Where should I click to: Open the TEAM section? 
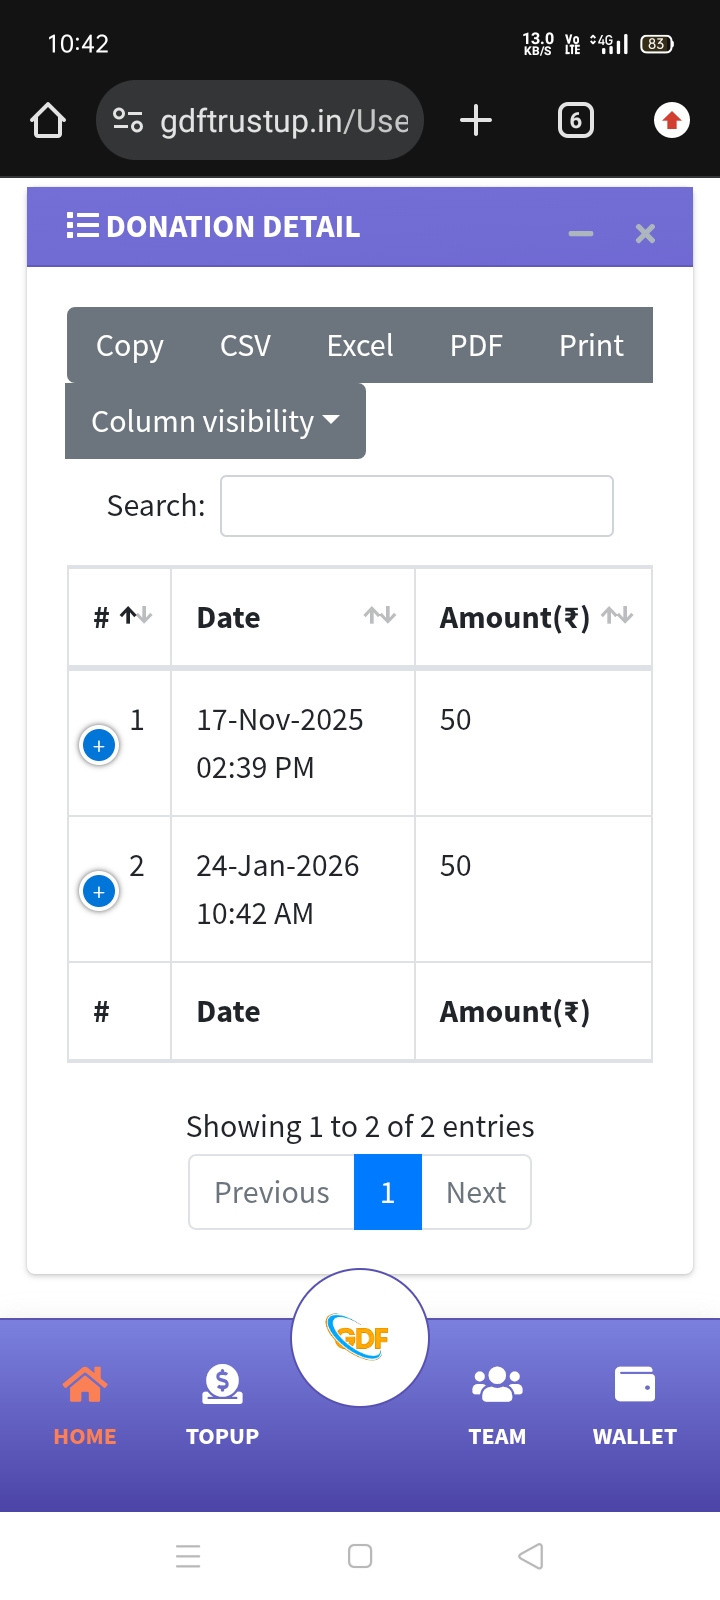tap(497, 1405)
